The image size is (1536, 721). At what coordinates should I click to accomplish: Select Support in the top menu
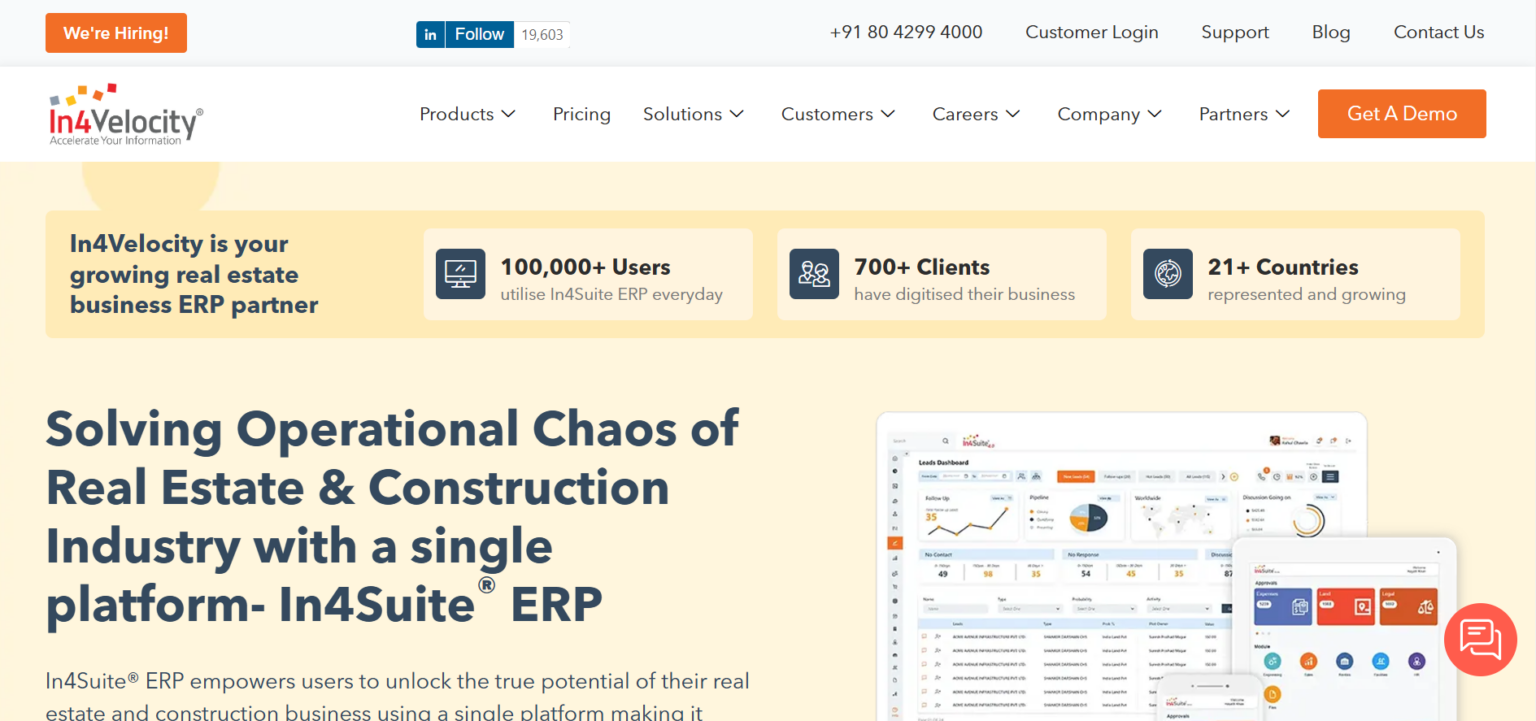coord(1234,32)
